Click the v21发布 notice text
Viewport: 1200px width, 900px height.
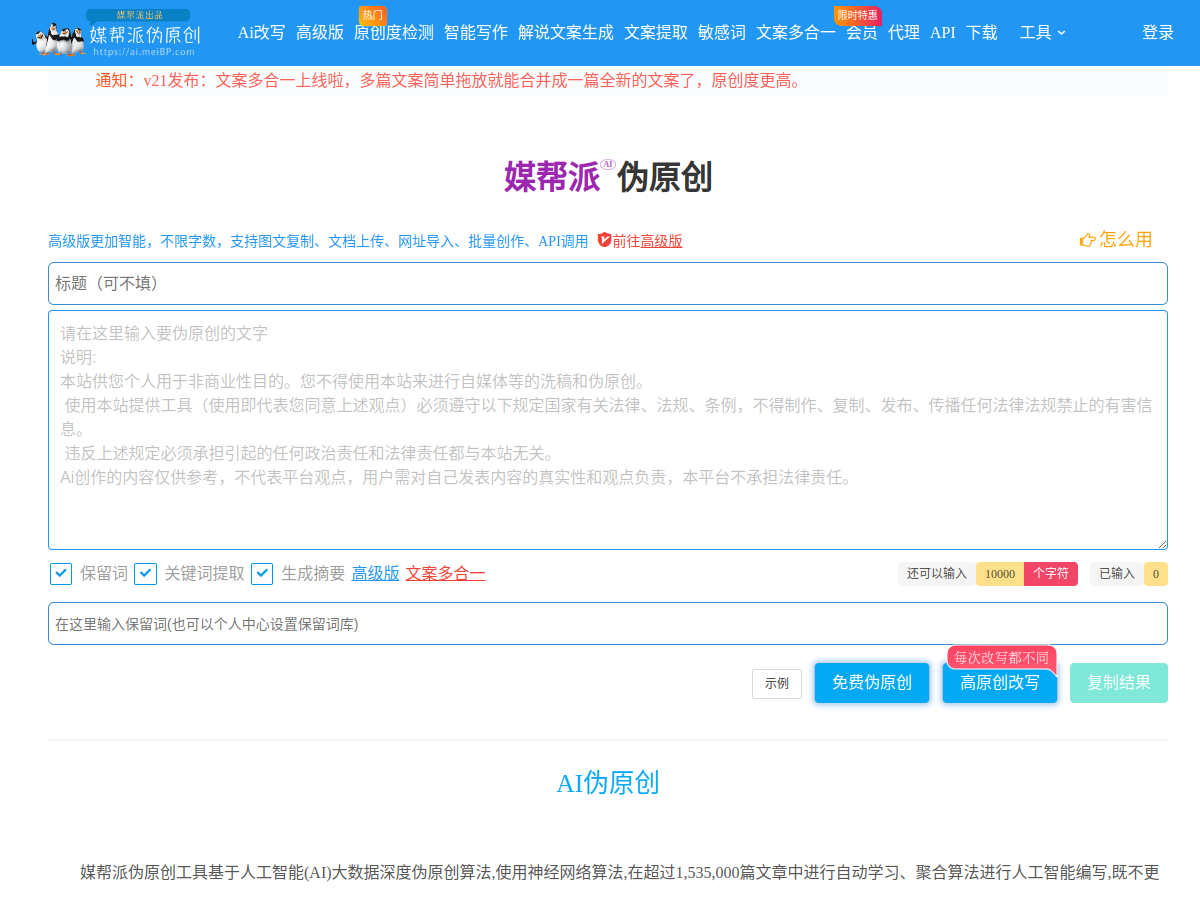[449, 81]
